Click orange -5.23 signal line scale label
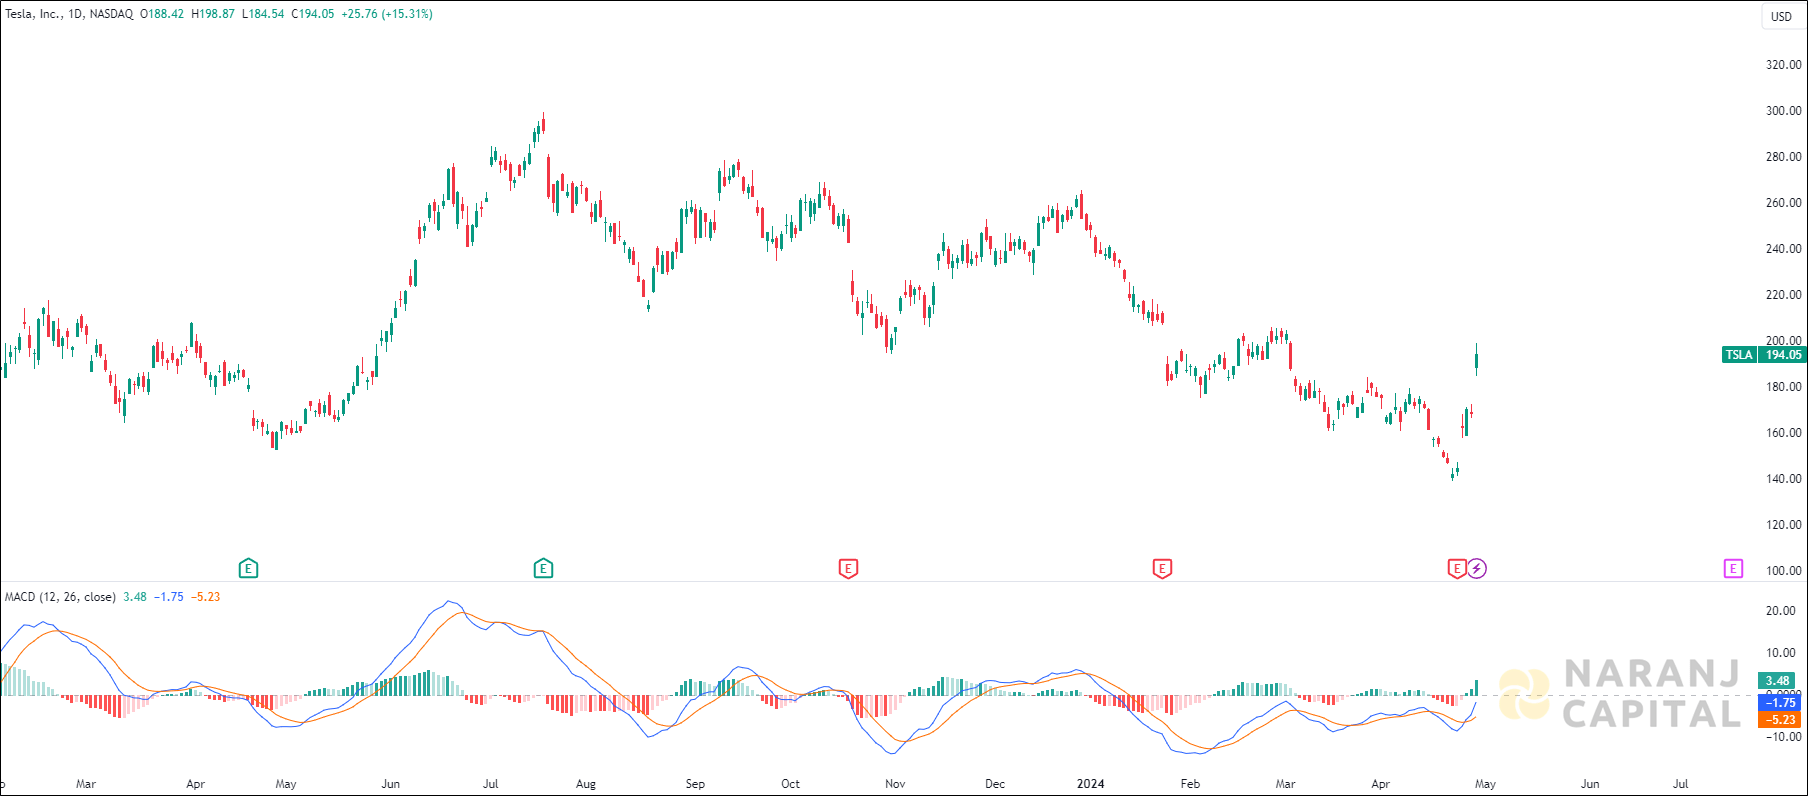The height and width of the screenshot is (796, 1808). pyautogui.click(x=1777, y=720)
